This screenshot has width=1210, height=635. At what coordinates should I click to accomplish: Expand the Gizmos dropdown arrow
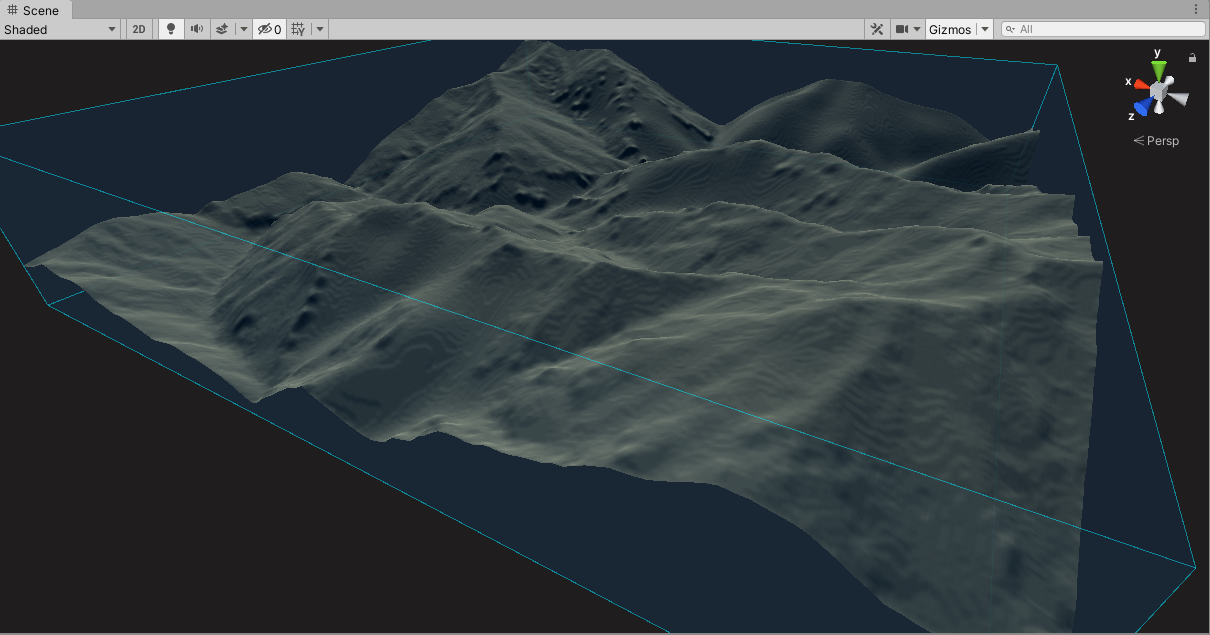985,29
